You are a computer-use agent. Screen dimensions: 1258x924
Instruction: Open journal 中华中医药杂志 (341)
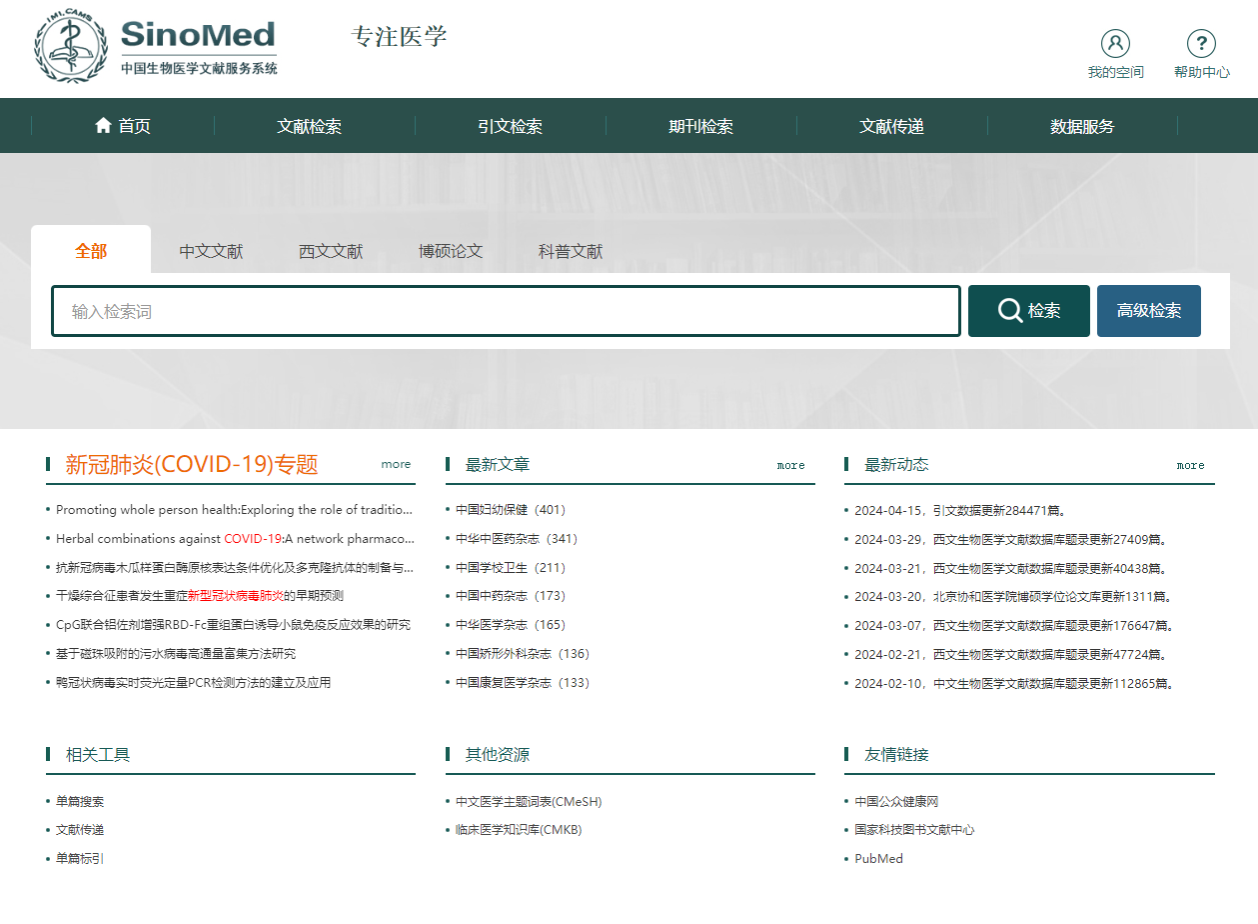(x=516, y=538)
